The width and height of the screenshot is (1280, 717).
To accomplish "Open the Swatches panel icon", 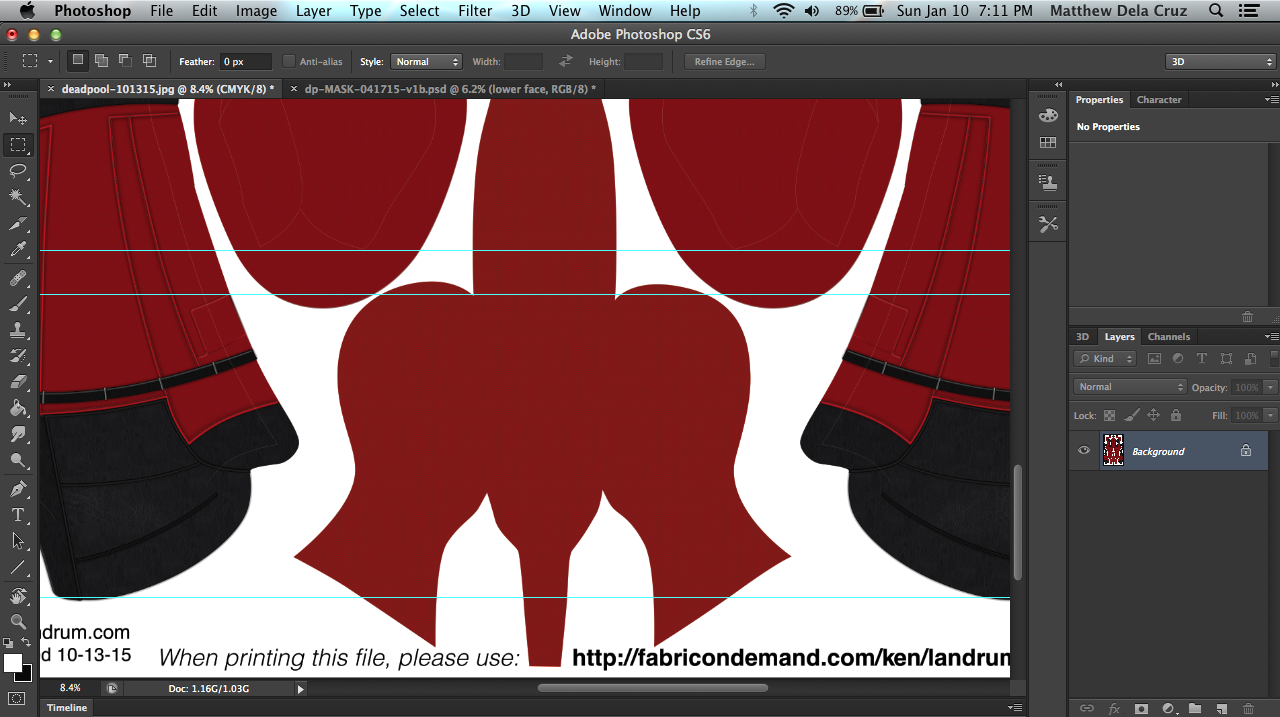I will (1048, 143).
